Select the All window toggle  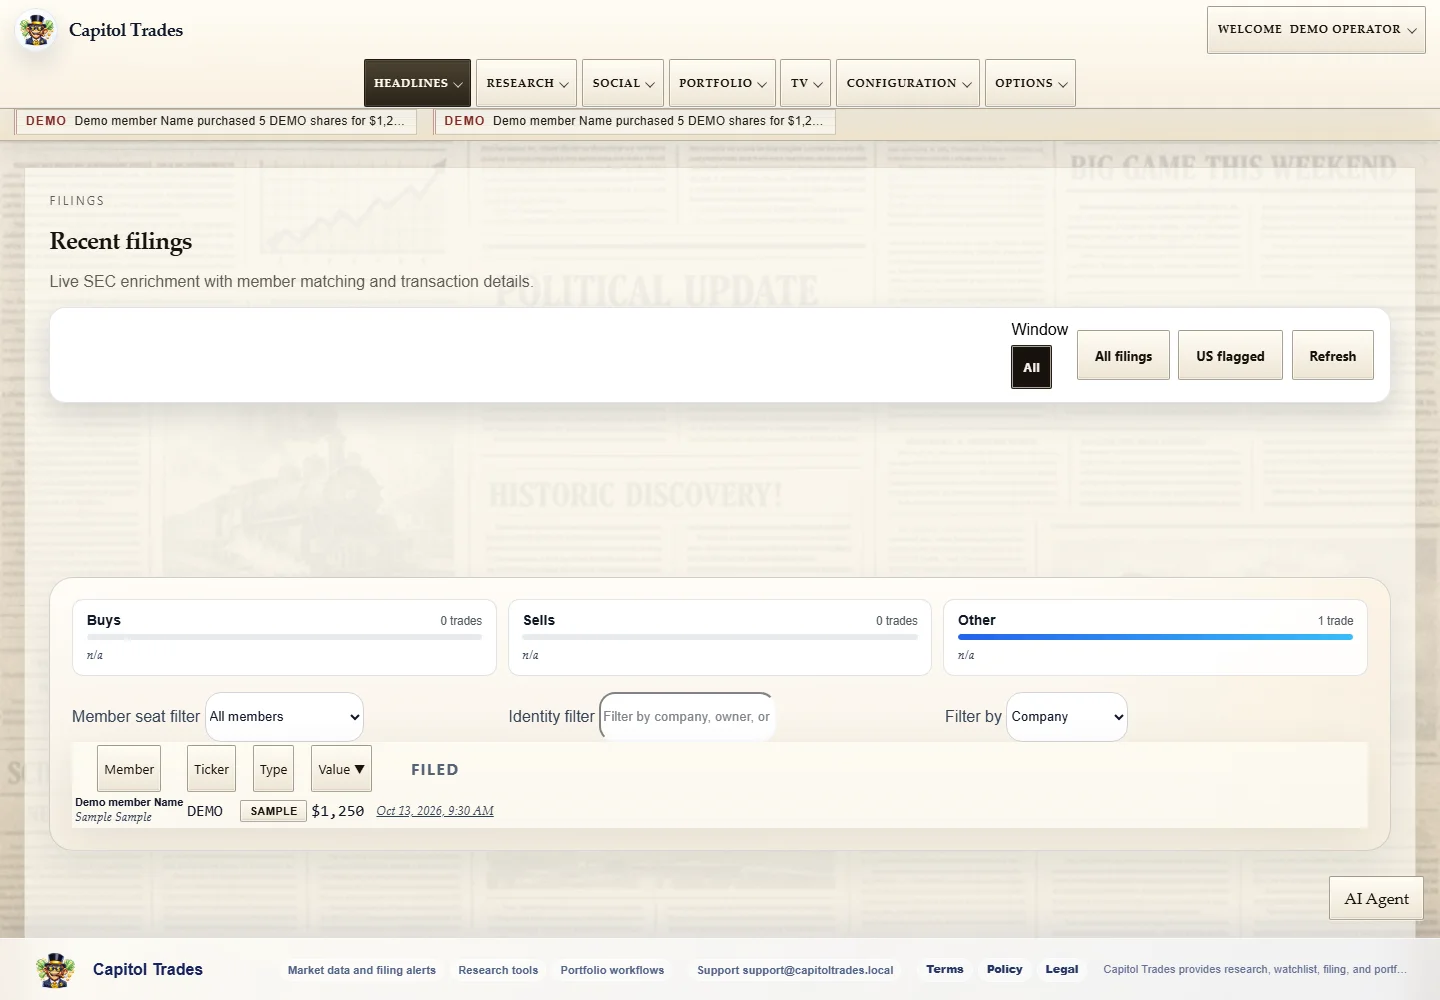click(x=1031, y=367)
